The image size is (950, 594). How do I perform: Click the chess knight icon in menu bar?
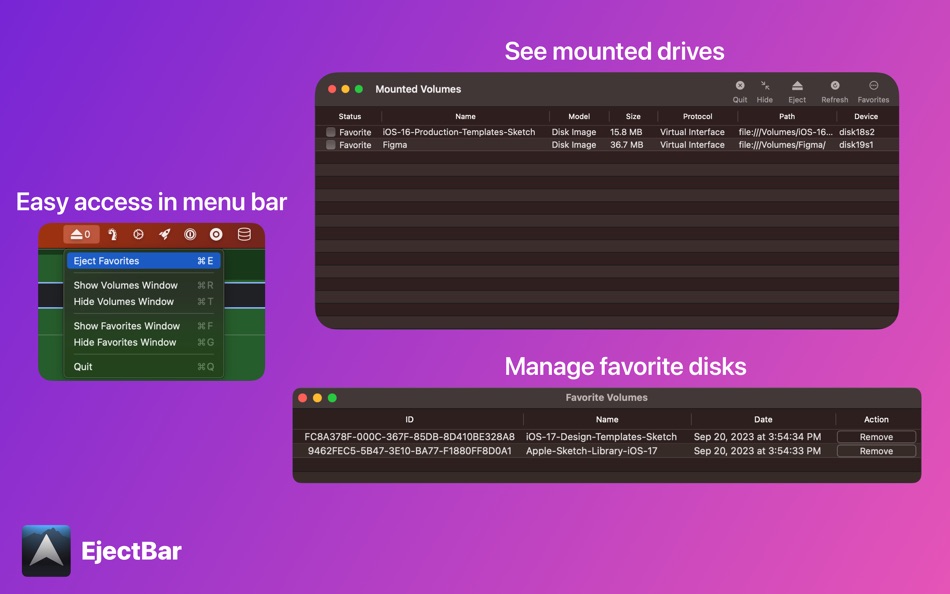112,234
